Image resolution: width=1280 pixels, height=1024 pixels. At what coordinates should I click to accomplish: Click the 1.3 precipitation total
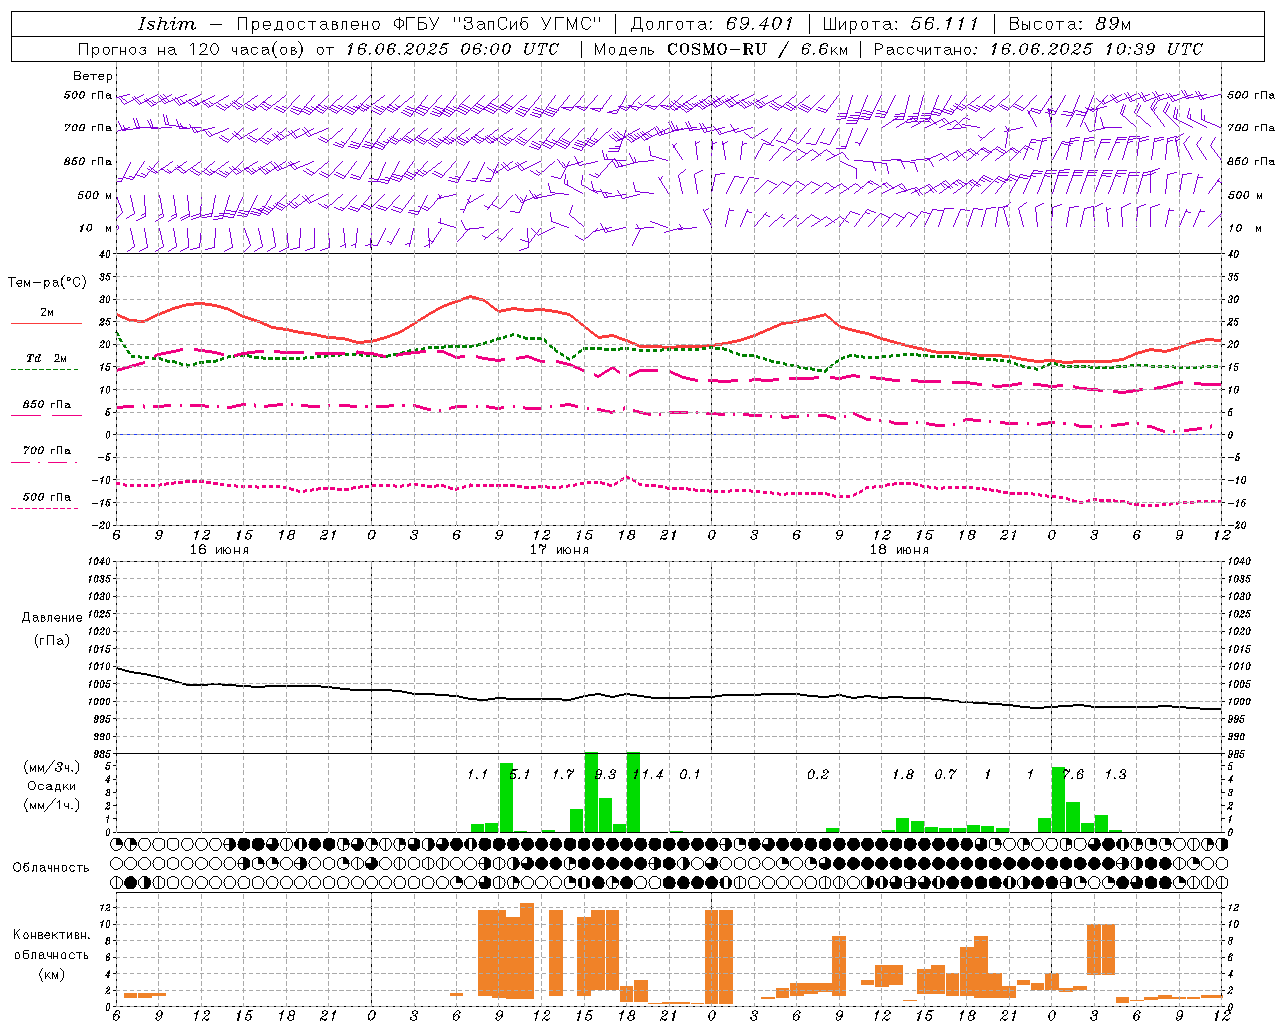point(1115,774)
